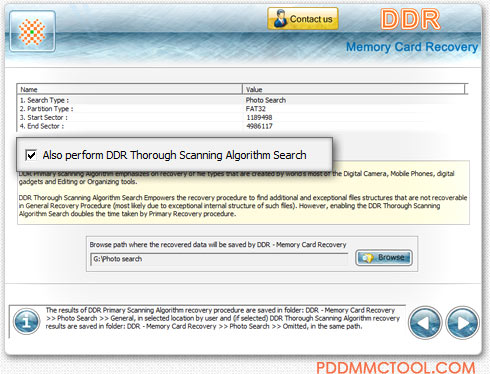Image resolution: width=490 pixels, height=374 pixels.
Task: Click the Contact us button
Action: point(303,19)
